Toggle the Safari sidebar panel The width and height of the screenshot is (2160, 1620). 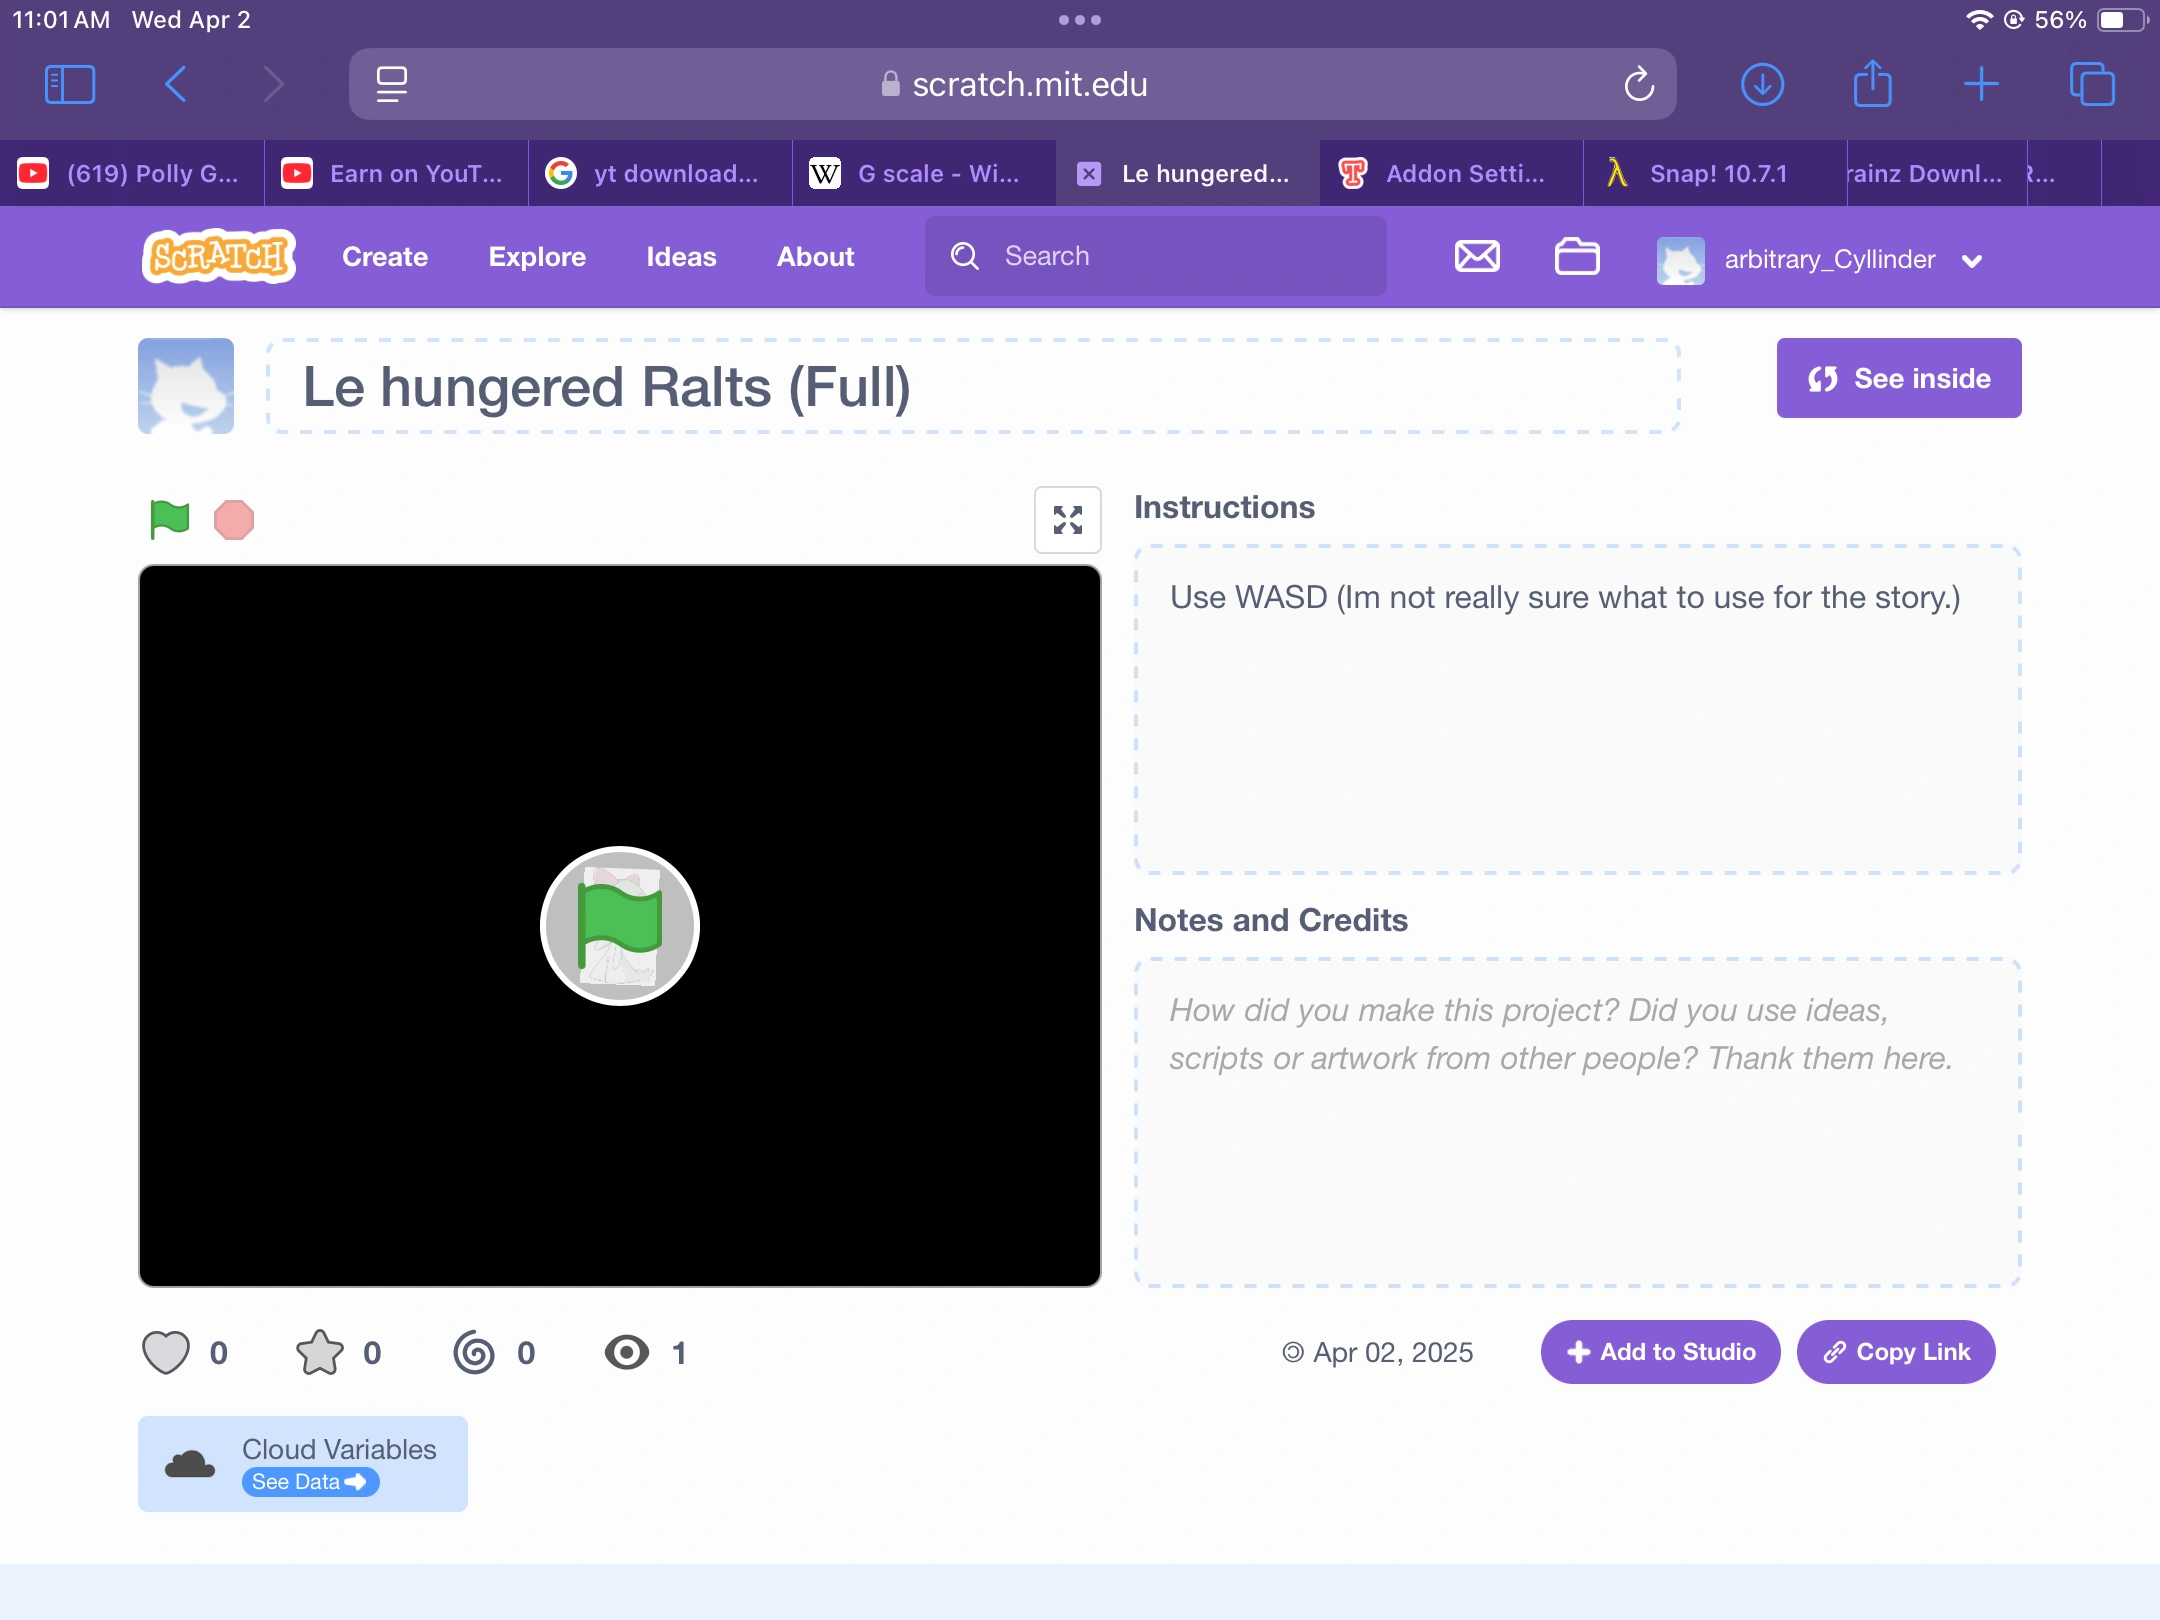[70, 84]
